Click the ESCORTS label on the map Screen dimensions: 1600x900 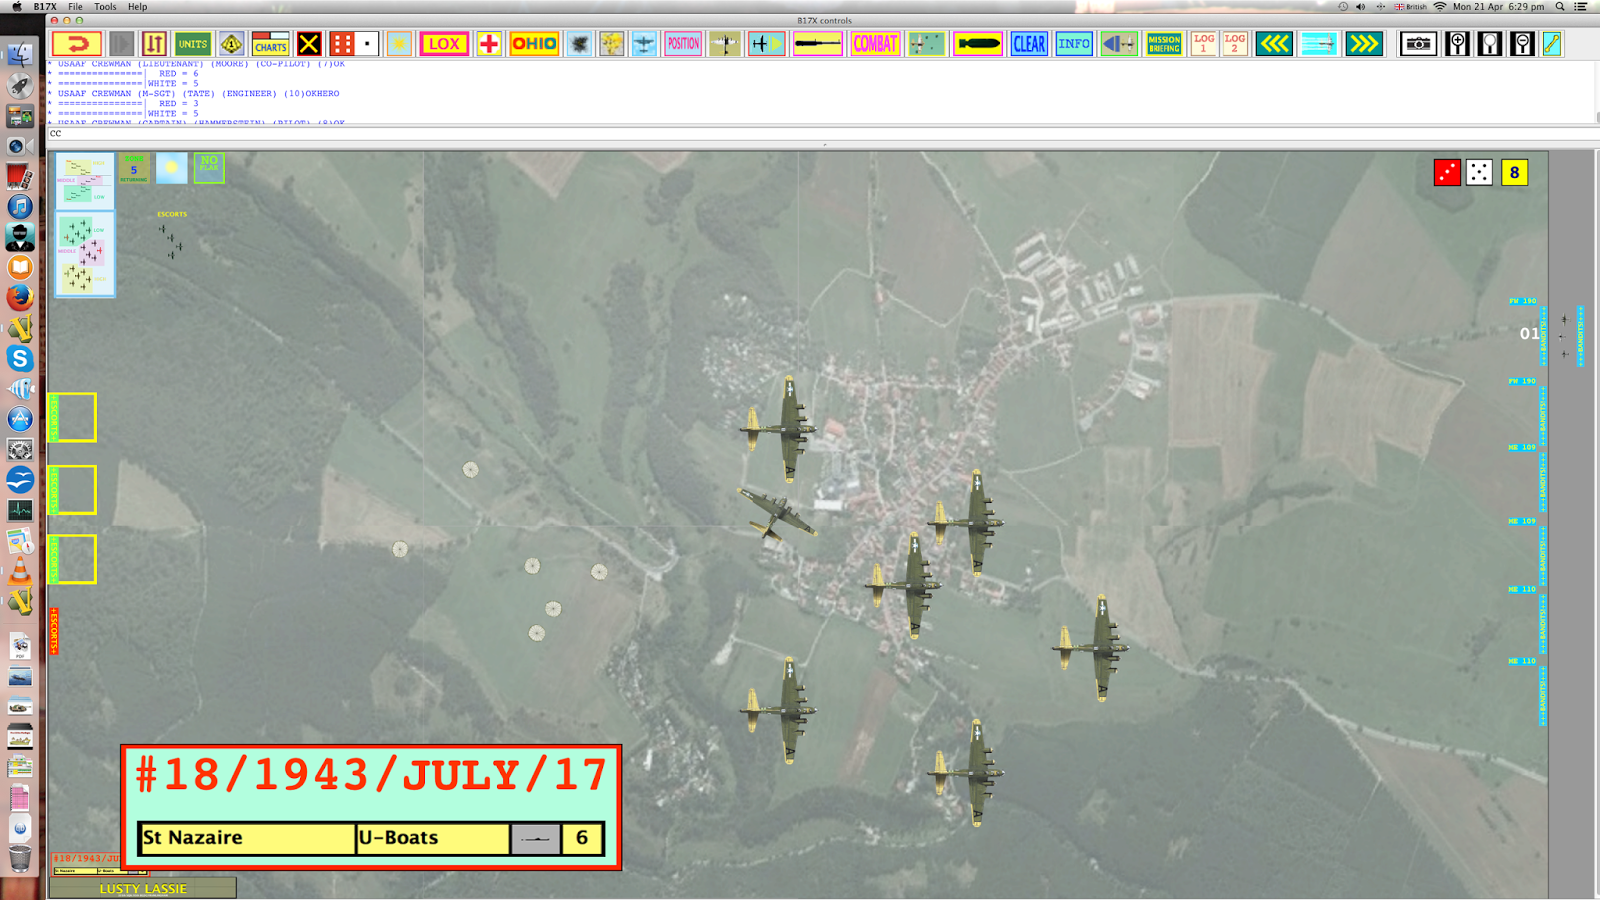172,214
